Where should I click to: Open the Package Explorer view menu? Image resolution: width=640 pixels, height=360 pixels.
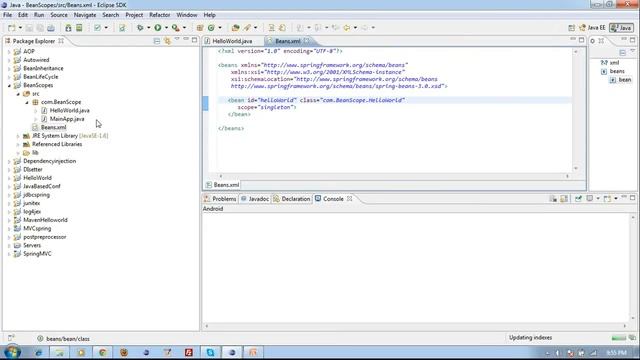pyautogui.click(x=177, y=40)
